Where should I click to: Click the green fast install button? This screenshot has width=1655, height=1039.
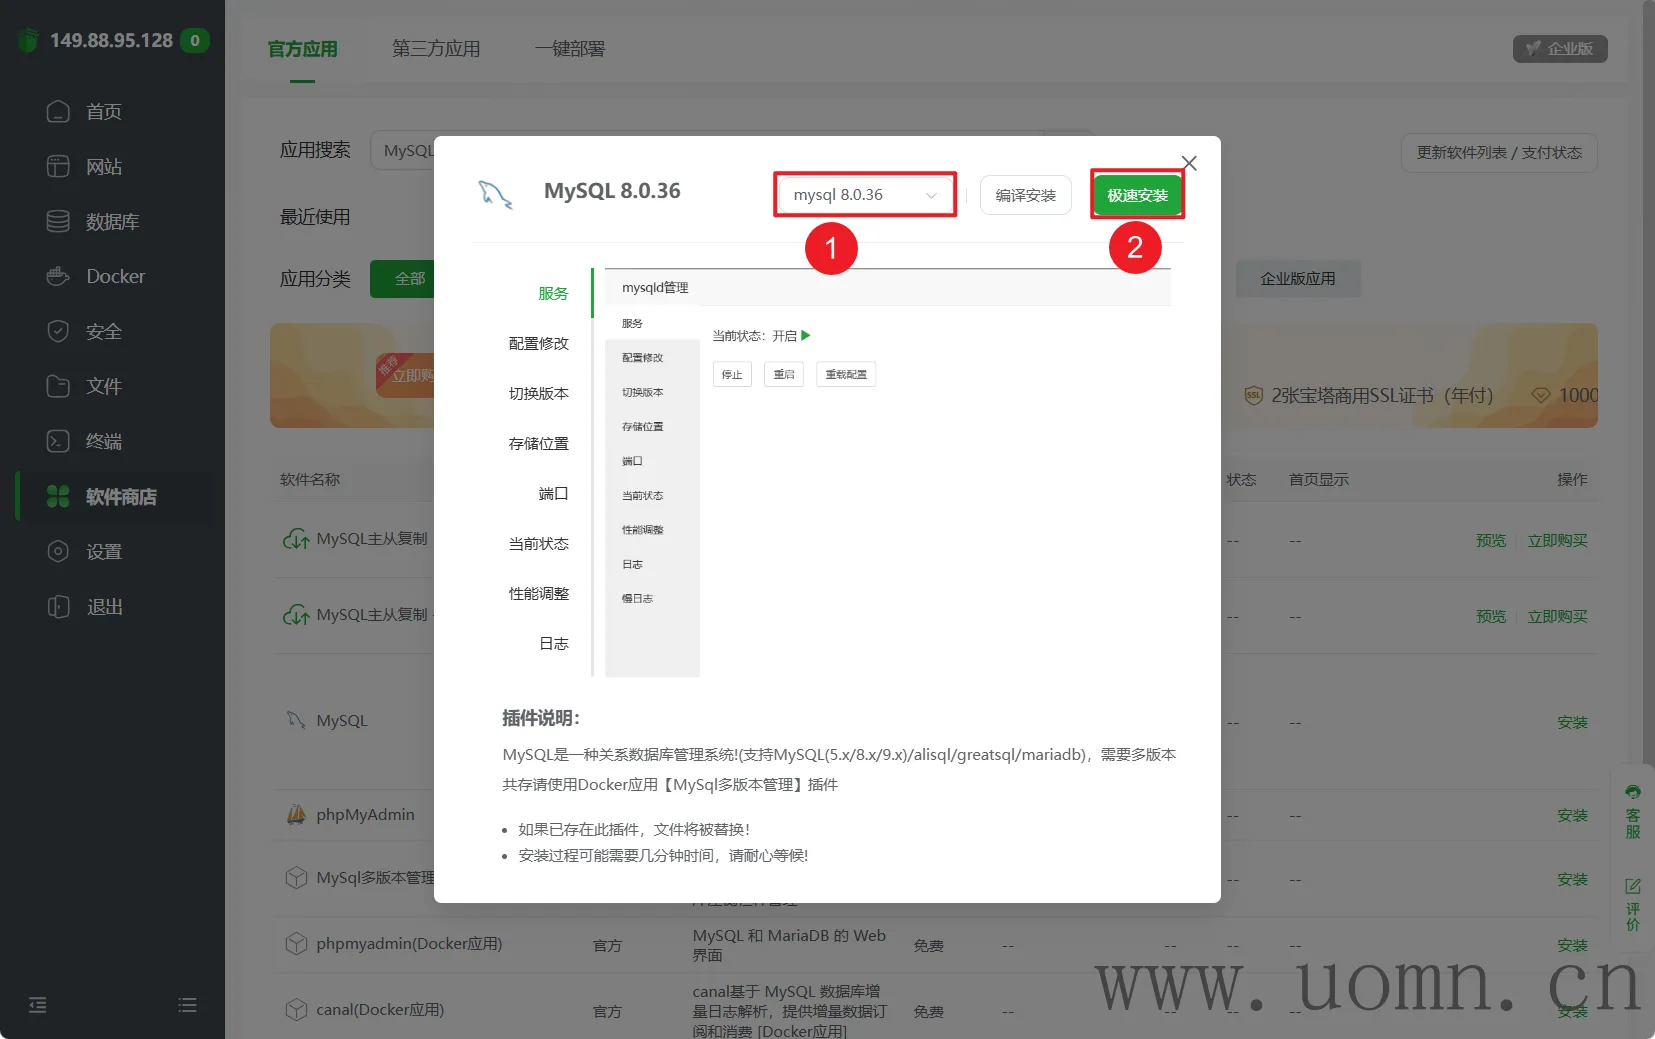pyautogui.click(x=1137, y=195)
